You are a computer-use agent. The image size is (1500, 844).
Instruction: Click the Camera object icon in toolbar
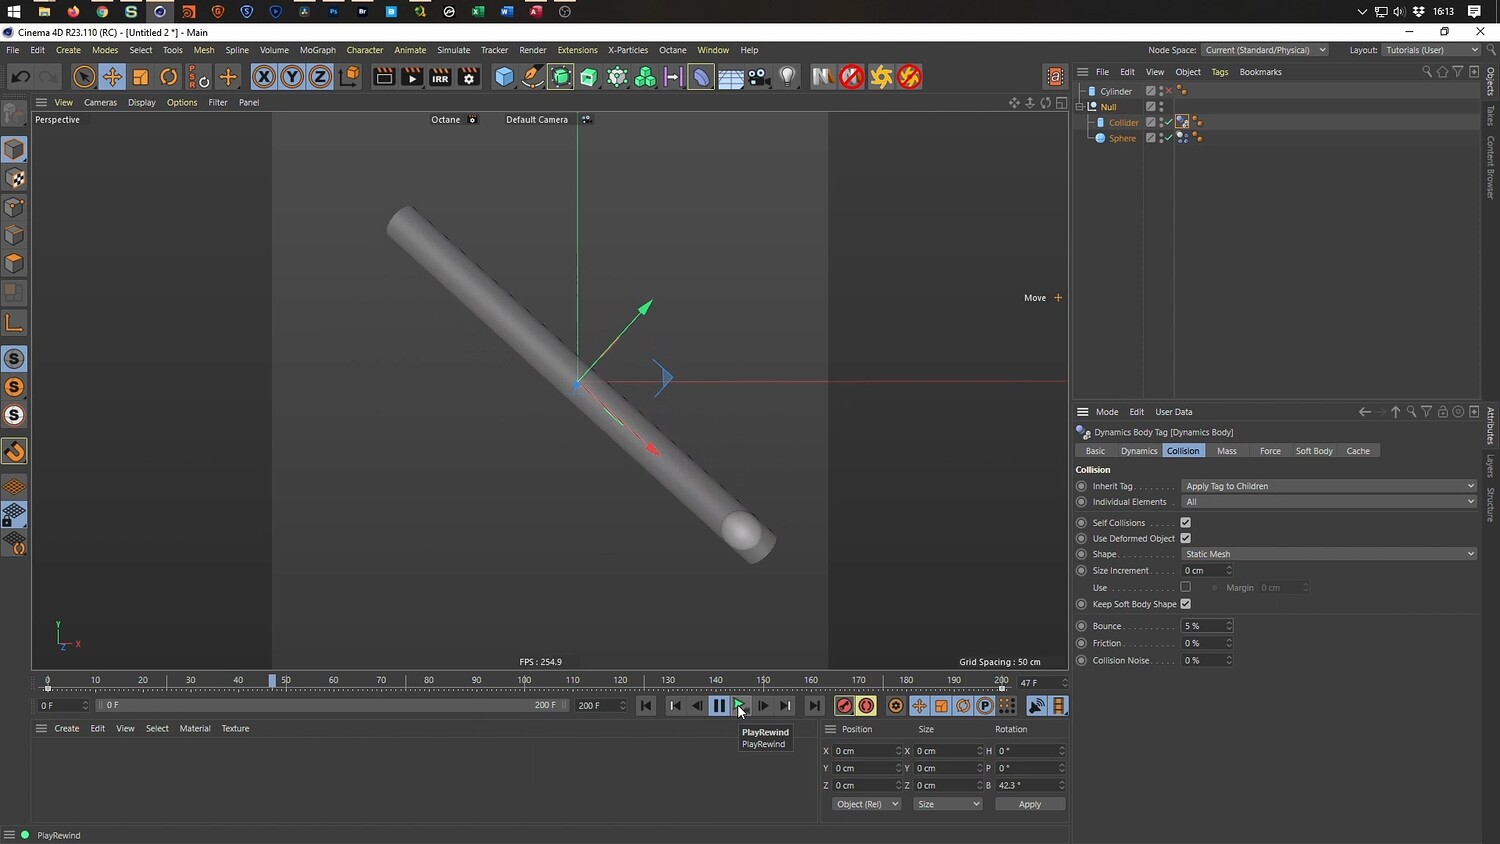pyautogui.click(x=759, y=77)
